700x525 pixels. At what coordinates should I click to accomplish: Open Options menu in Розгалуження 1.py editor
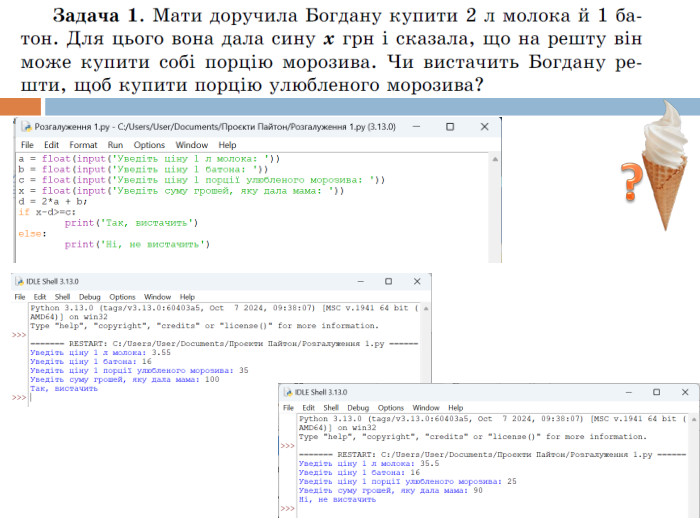point(149,145)
